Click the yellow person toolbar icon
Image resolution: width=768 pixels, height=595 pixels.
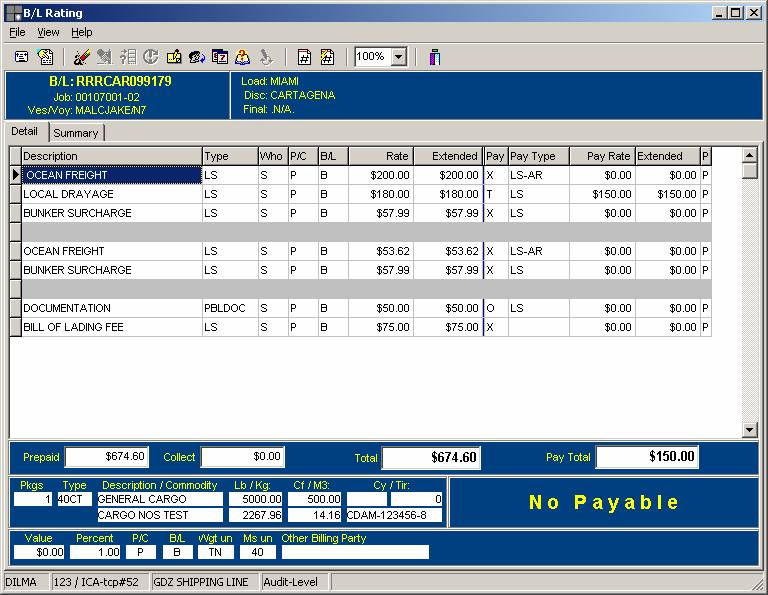coord(242,57)
